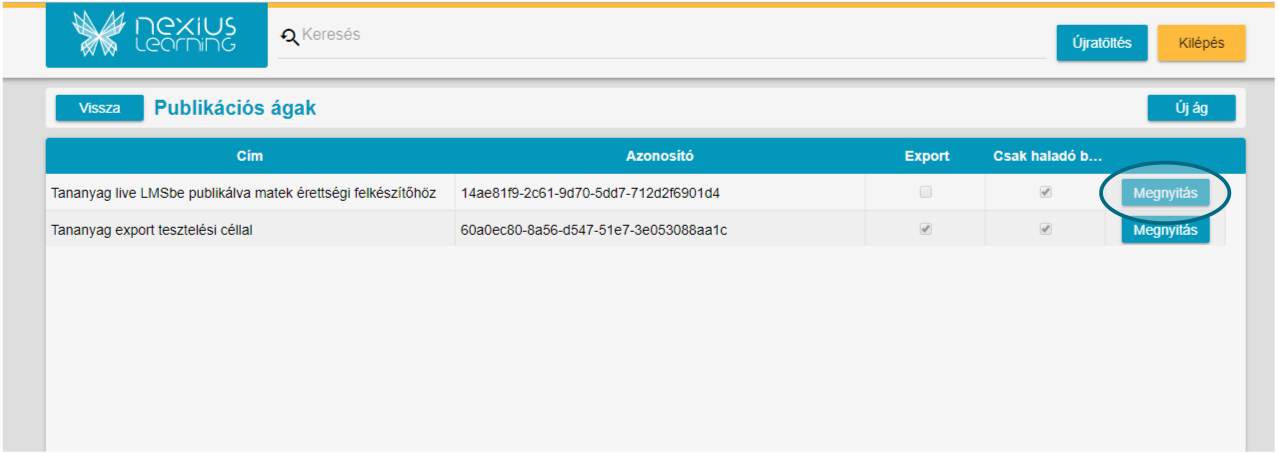The image size is (1278, 454).
Task: Select the Csak haladó column header
Action: (1046, 156)
